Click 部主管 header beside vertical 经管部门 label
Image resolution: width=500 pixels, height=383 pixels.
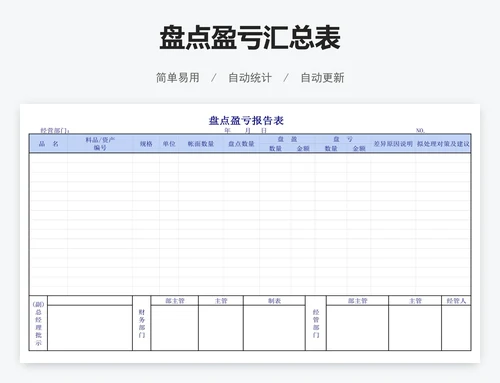[357, 301]
